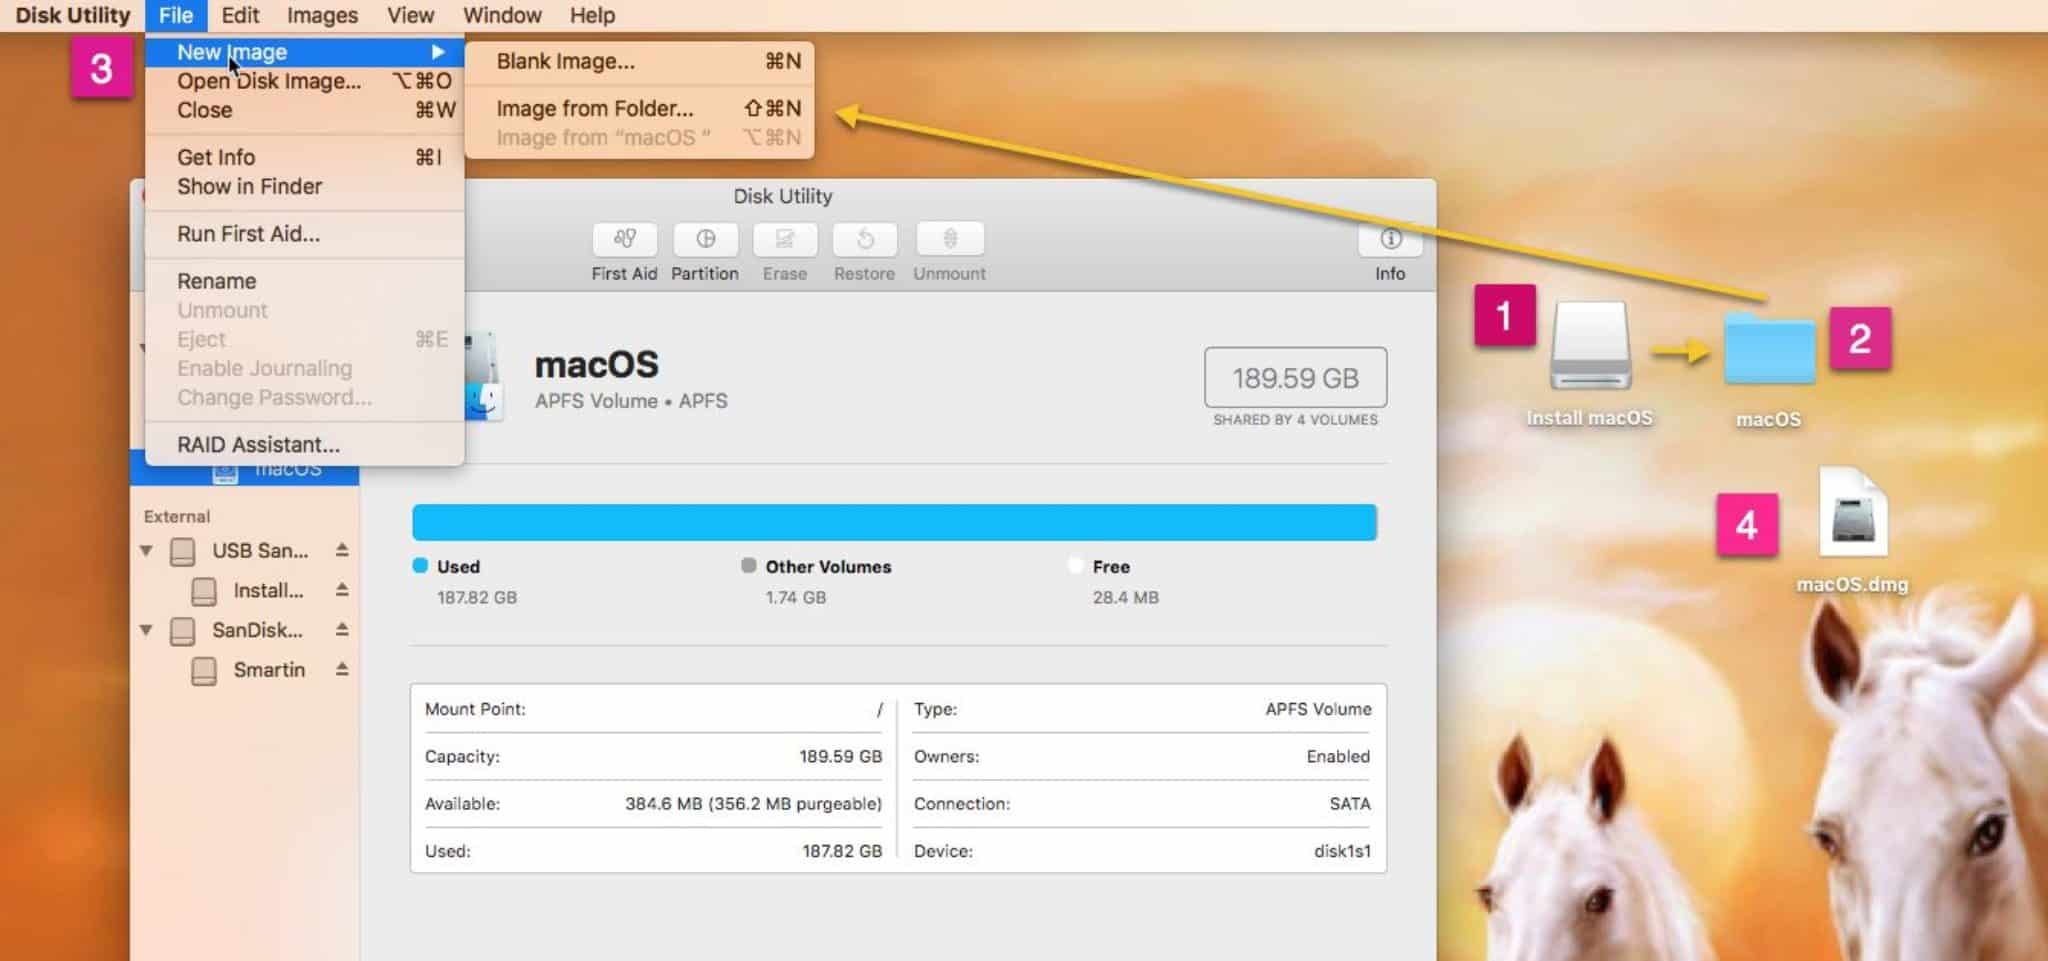The width and height of the screenshot is (2048, 961).
Task: Open the Edit menu
Action: pyautogui.click(x=240, y=15)
